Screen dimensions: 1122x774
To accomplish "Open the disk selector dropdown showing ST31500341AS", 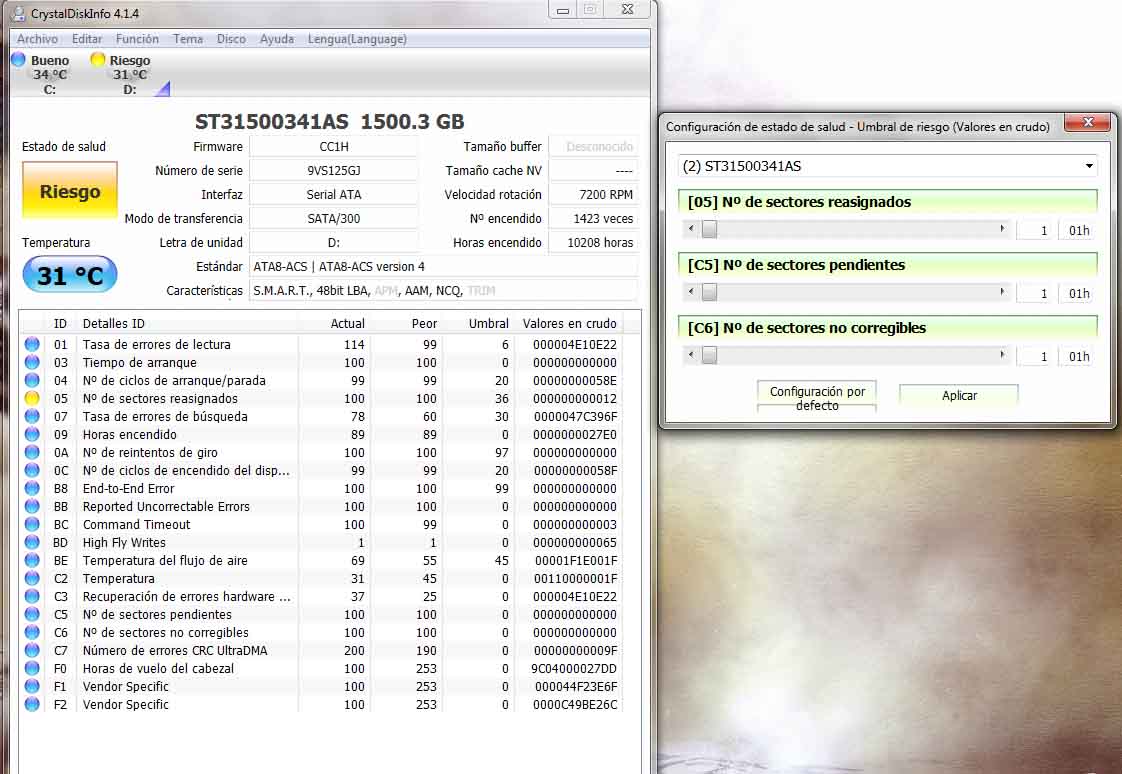I will click(887, 166).
